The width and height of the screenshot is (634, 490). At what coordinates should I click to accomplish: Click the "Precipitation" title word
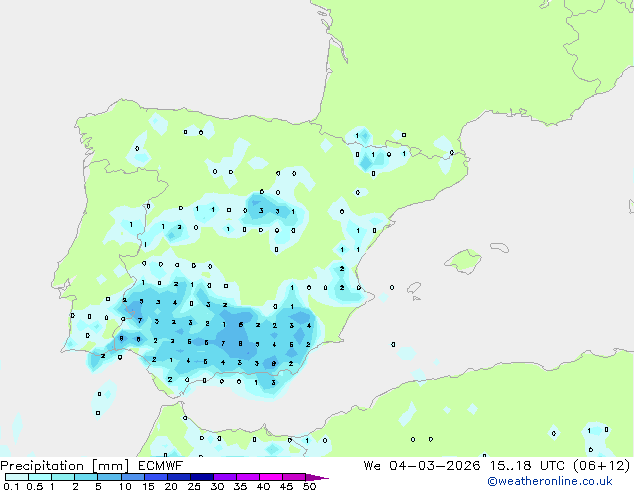click(x=42, y=466)
